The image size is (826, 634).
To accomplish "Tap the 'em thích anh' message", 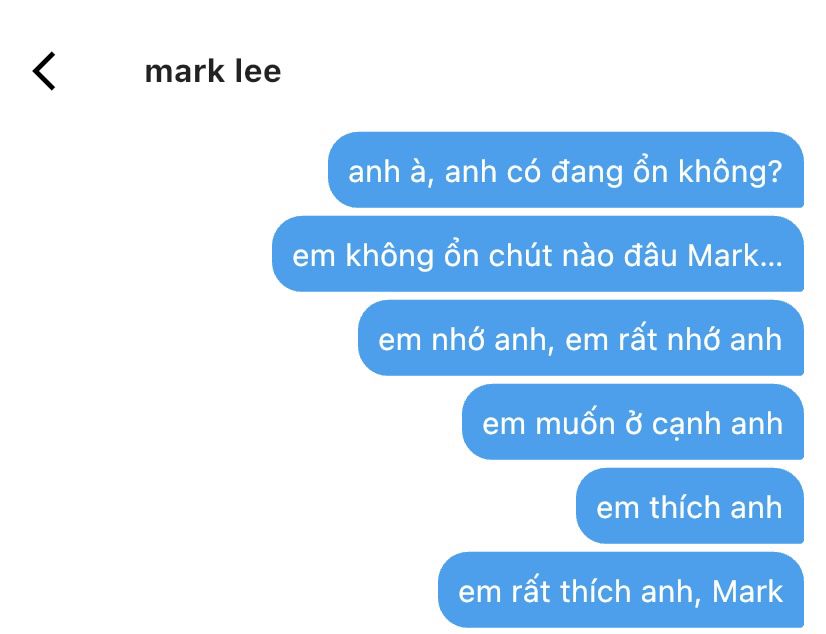I will pos(690,506).
